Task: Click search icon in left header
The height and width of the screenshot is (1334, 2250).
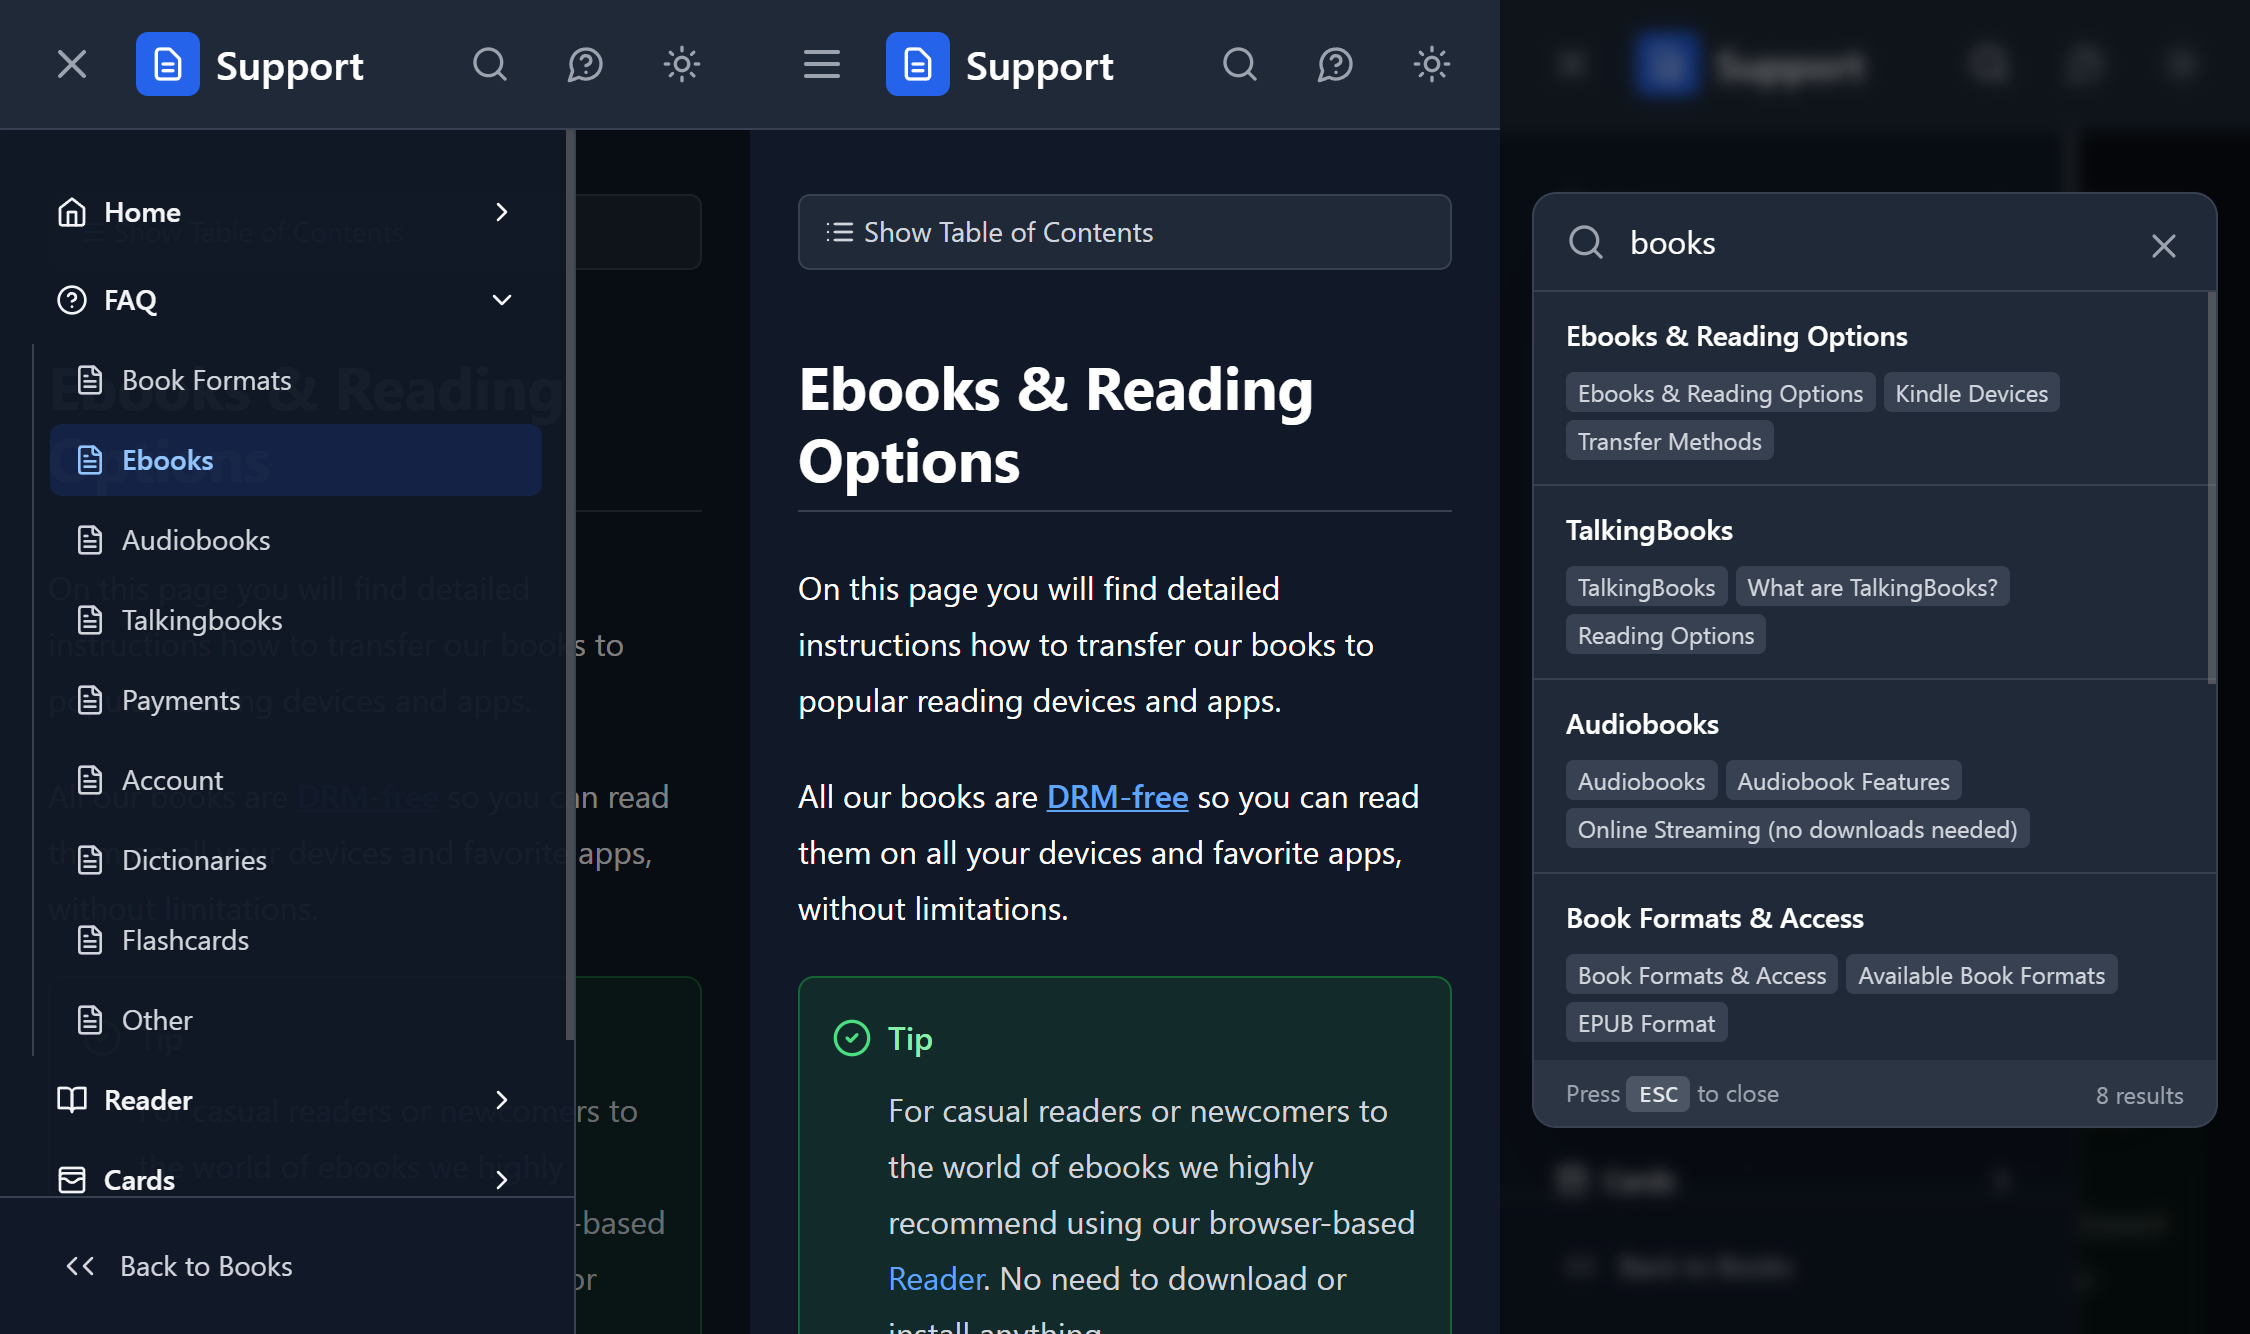Action: pyautogui.click(x=489, y=65)
